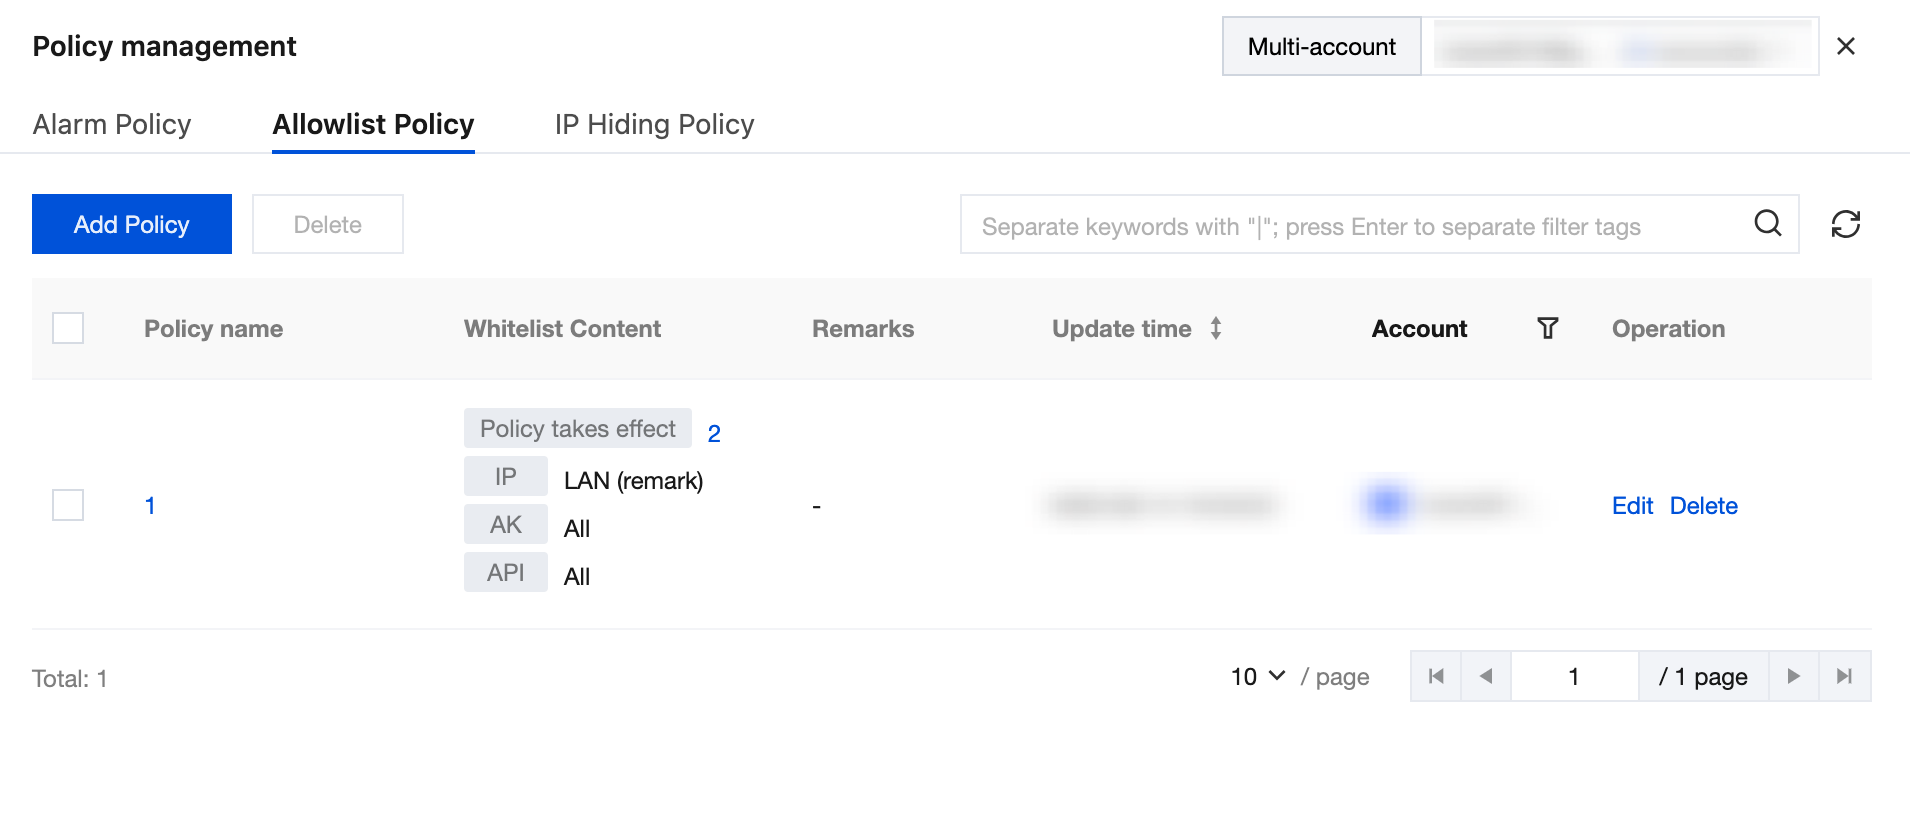1910x814 pixels.
Task: Click Delete link in the policy row
Action: (x=1703, y=506)
